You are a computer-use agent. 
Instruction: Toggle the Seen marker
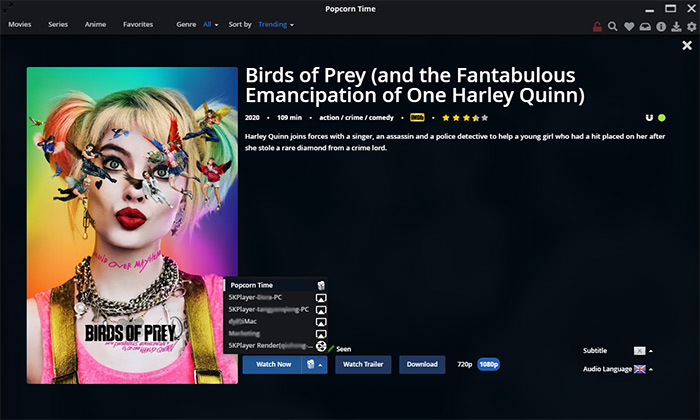coord(339,349)
